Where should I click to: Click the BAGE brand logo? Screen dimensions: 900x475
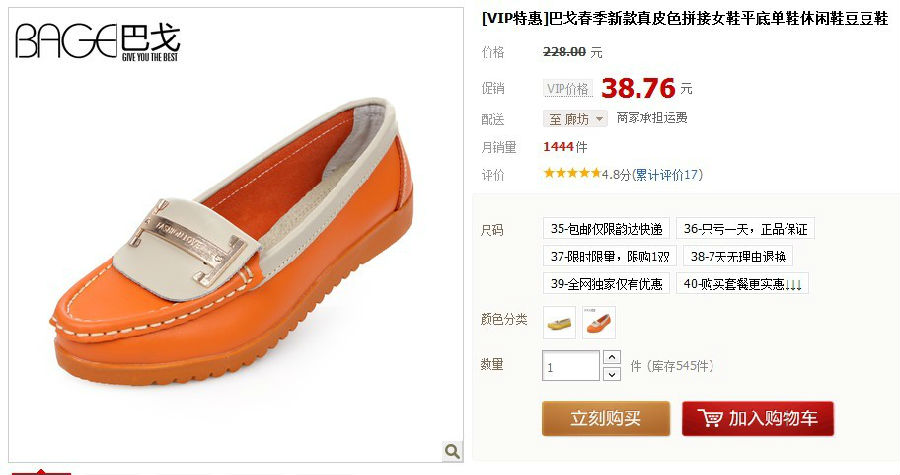click(98, 42)
